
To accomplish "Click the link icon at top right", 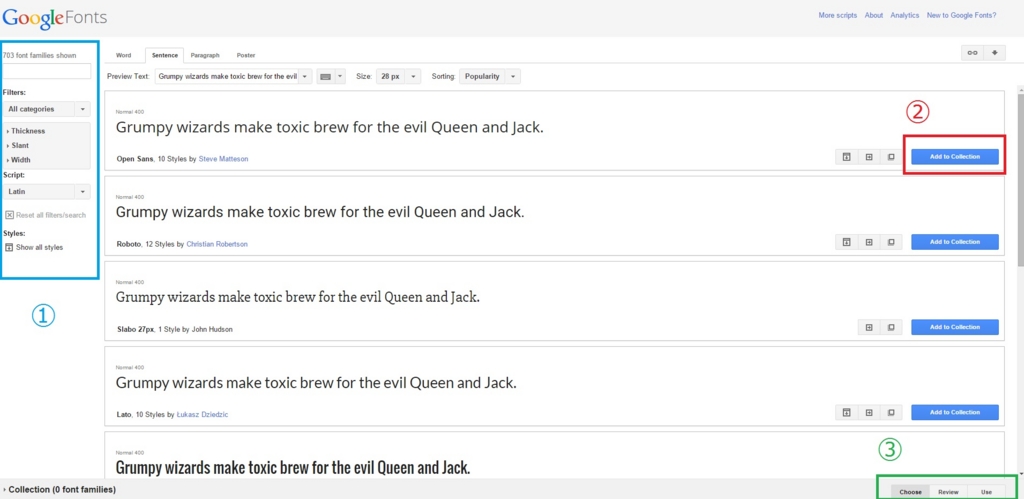I will coord(972,53).
